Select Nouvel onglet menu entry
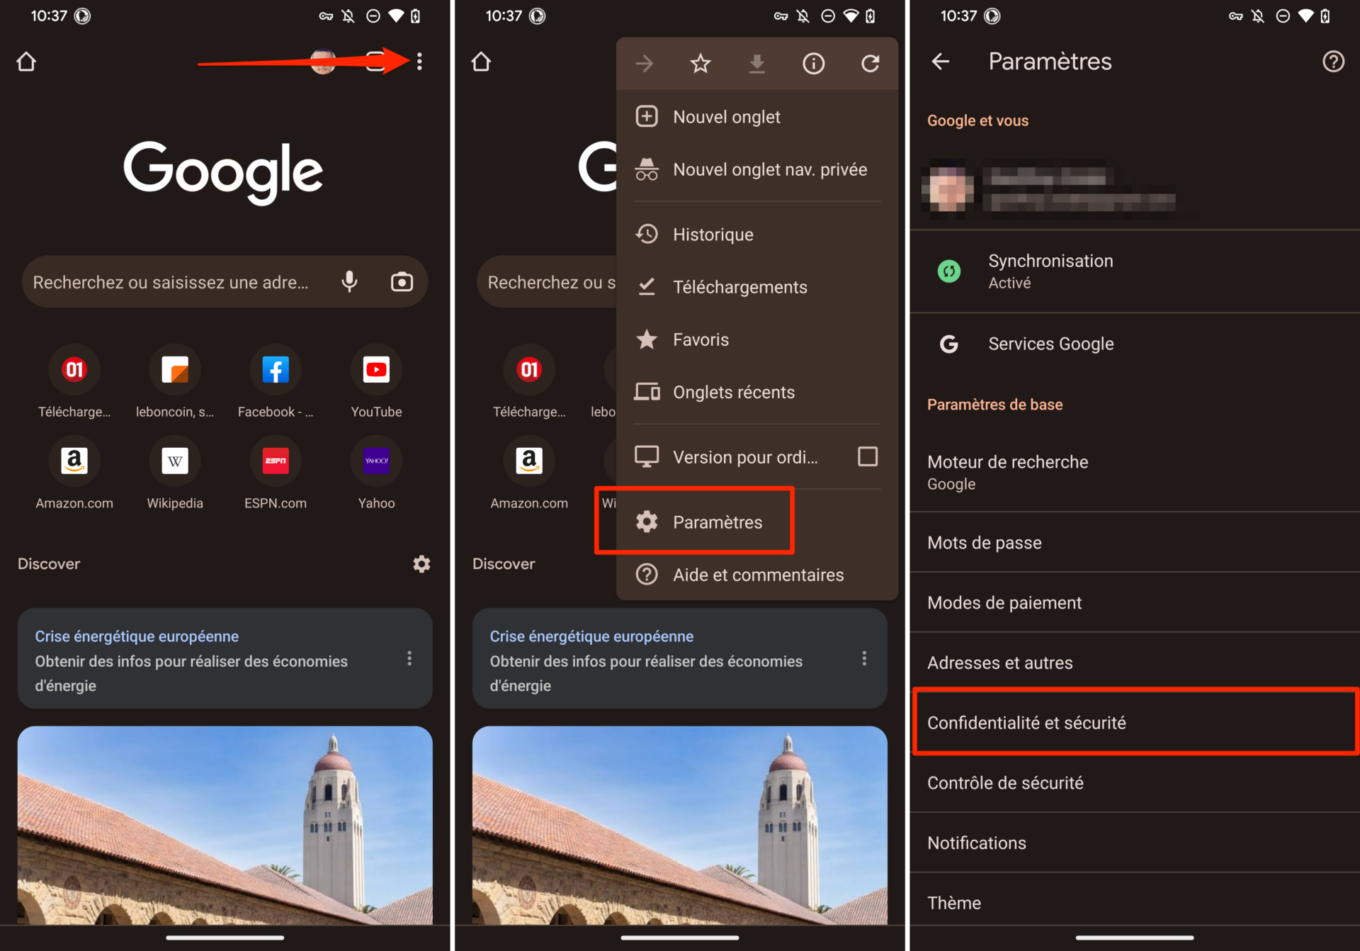The width and height of the screenshot is (1360, 951). pos(757,117)
